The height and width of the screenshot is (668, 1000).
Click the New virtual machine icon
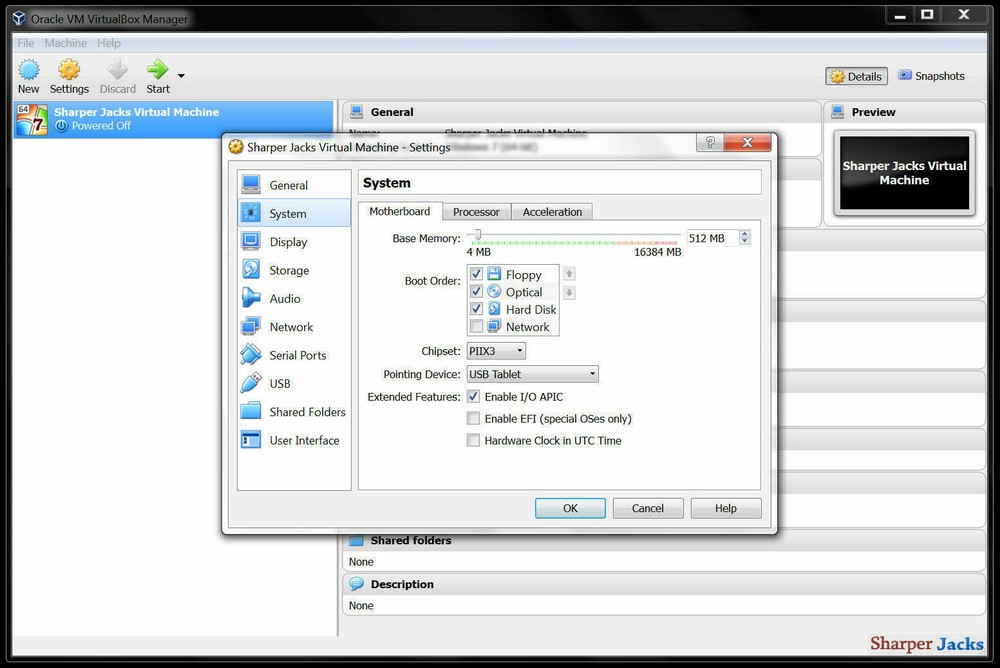coord(28,70)
